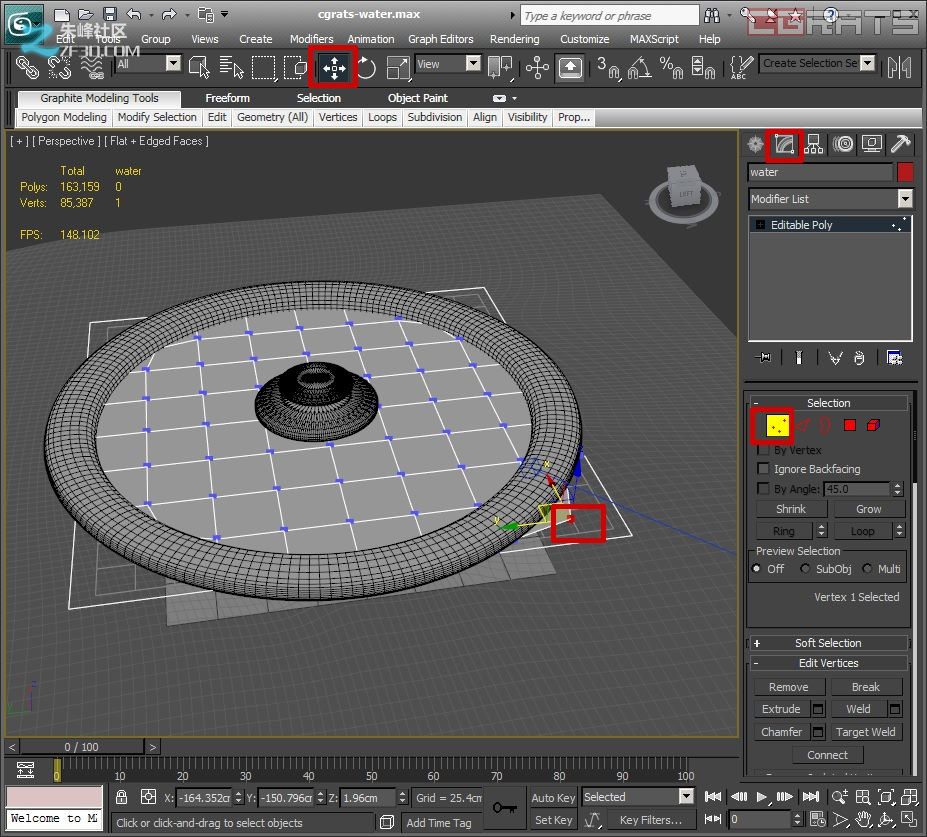Screen dimensions: 927x837
Task: Click the Set Key key icon
Action: (505, 807)
